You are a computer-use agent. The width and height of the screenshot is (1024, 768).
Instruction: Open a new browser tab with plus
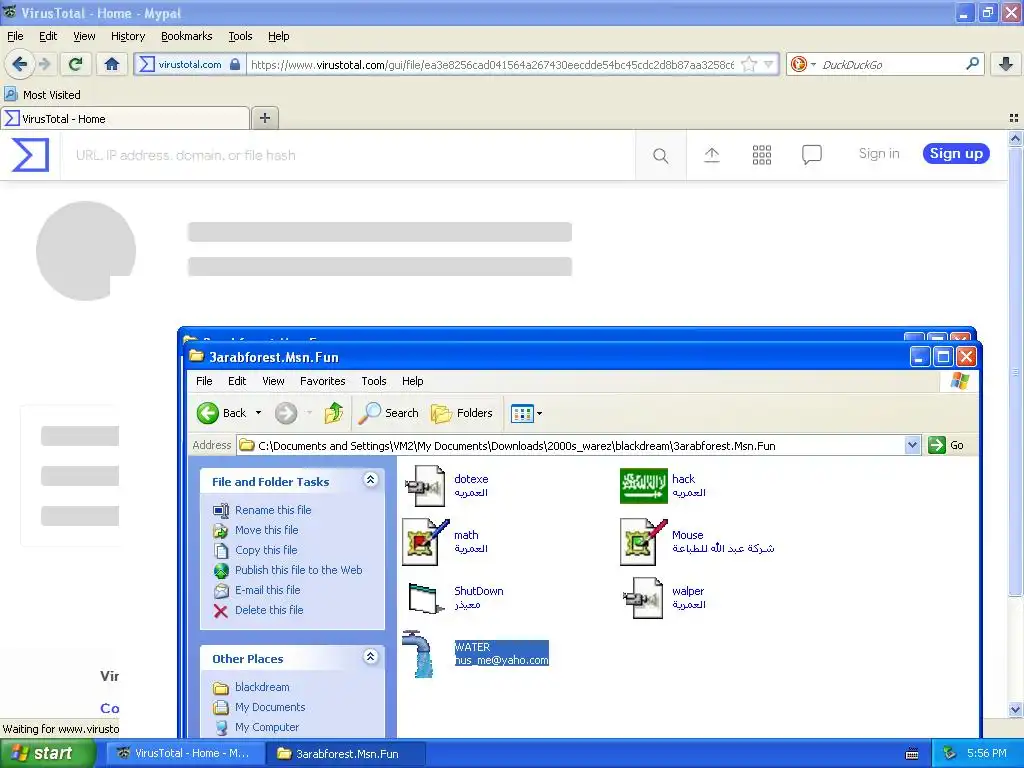[264, 118]
